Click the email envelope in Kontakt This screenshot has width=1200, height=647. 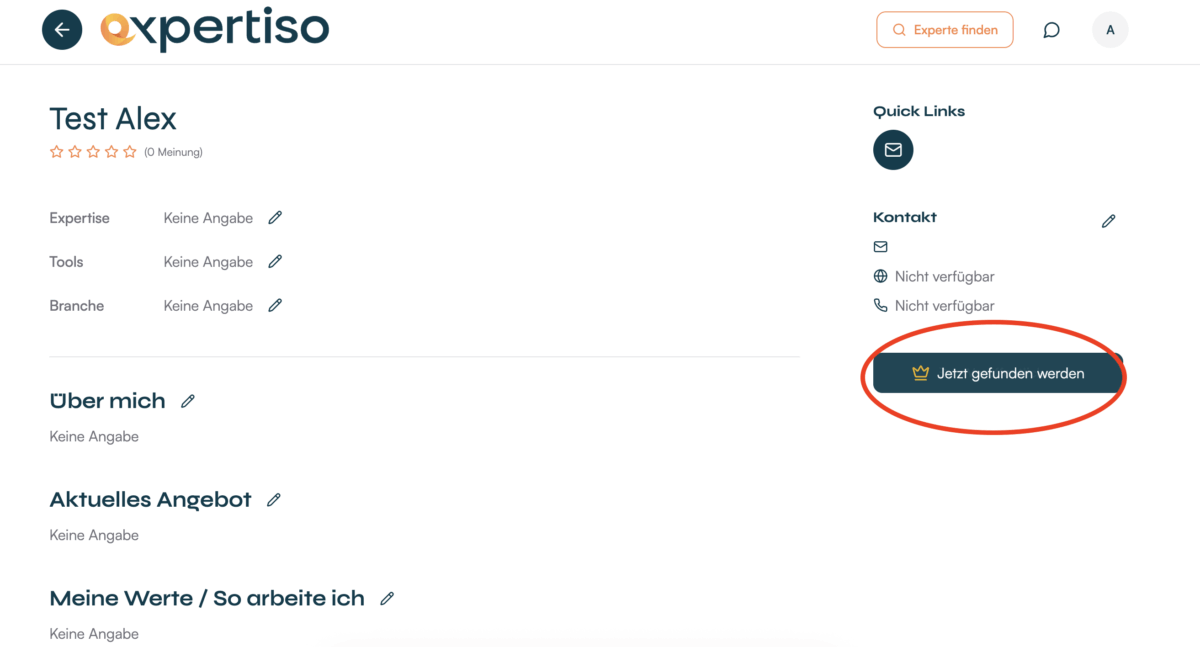(x=880, y=246)
